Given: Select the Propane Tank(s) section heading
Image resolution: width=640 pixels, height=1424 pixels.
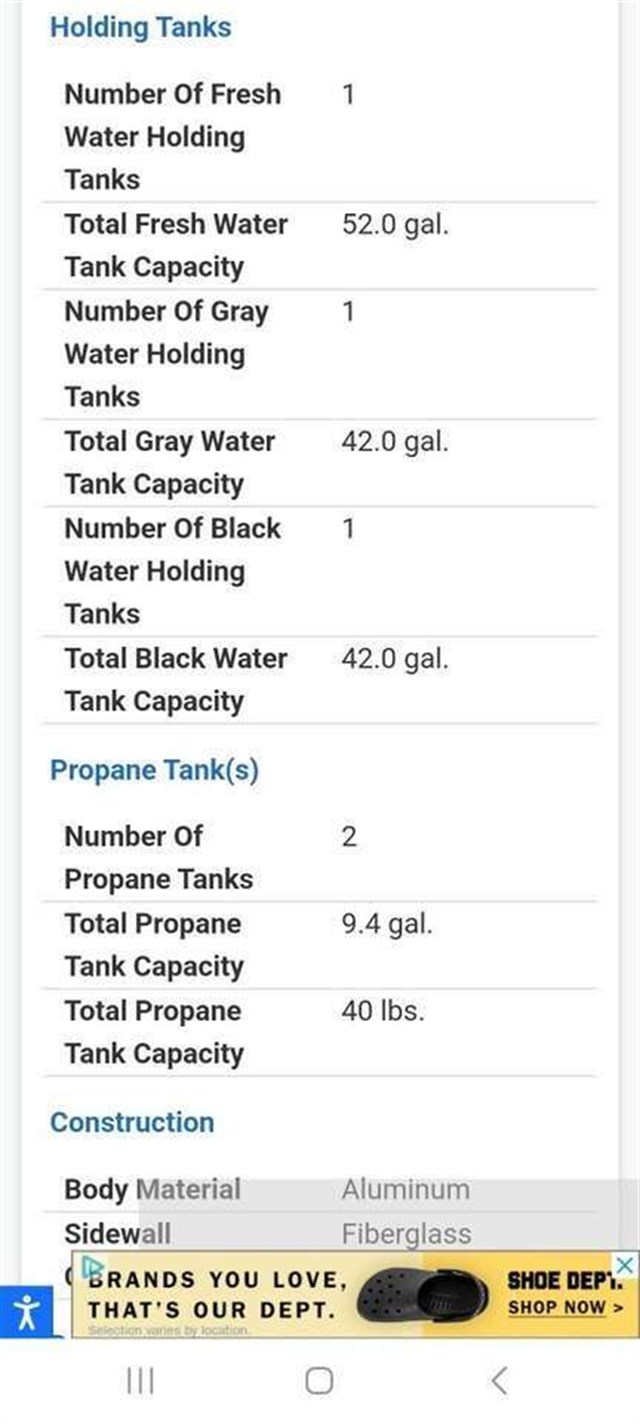Looking at the screenshot, I should coord(154,770).
